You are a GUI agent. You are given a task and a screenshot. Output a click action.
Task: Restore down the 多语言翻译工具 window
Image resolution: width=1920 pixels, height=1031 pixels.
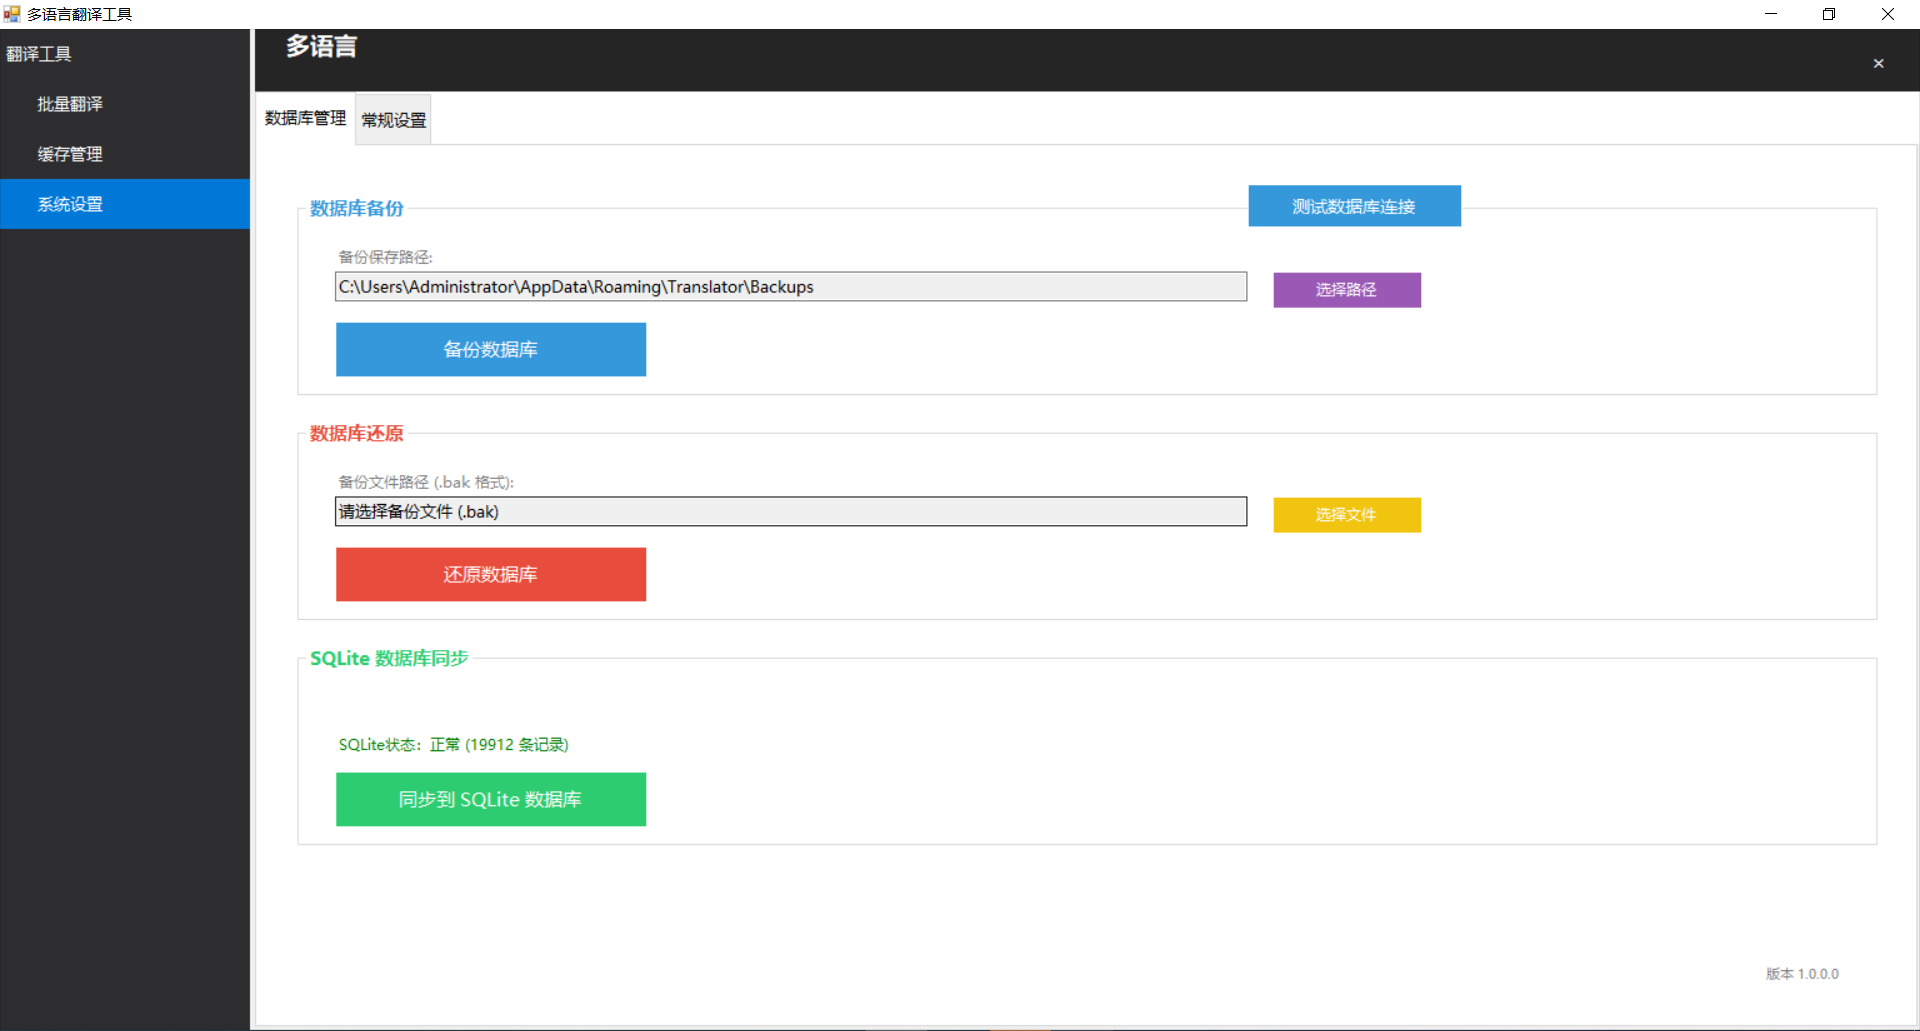coord(1829,14)
